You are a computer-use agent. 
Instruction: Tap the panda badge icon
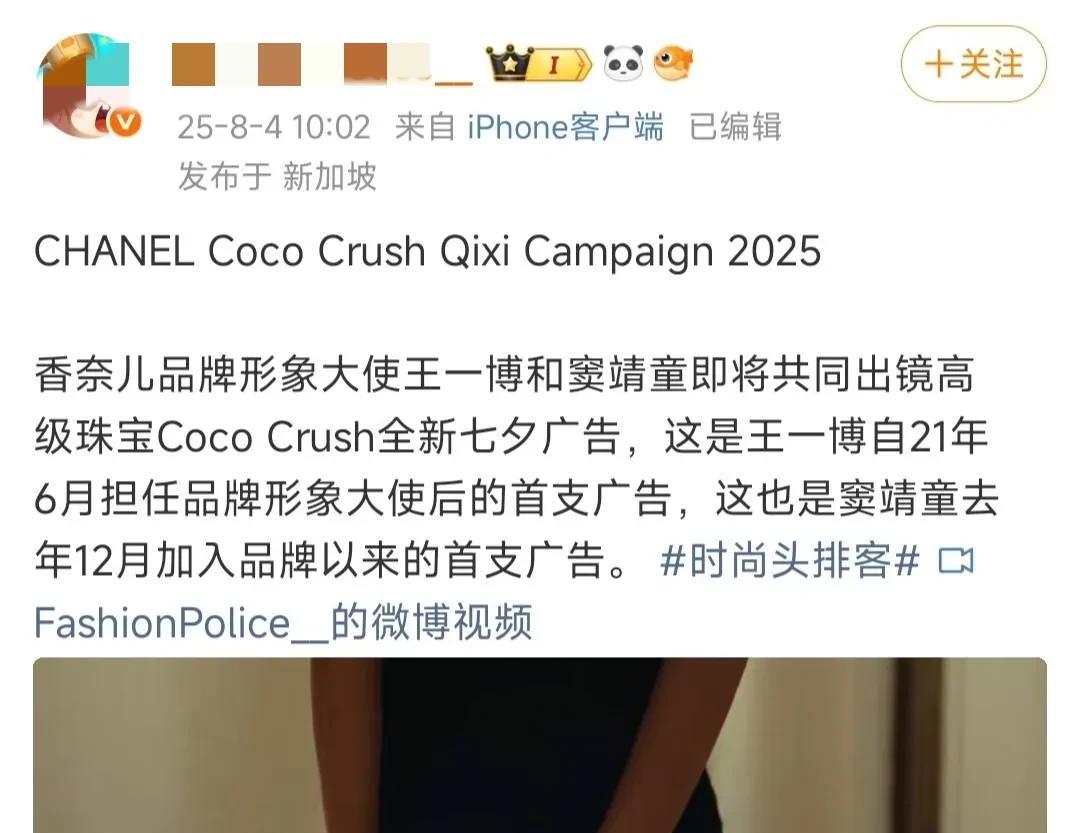623,63
